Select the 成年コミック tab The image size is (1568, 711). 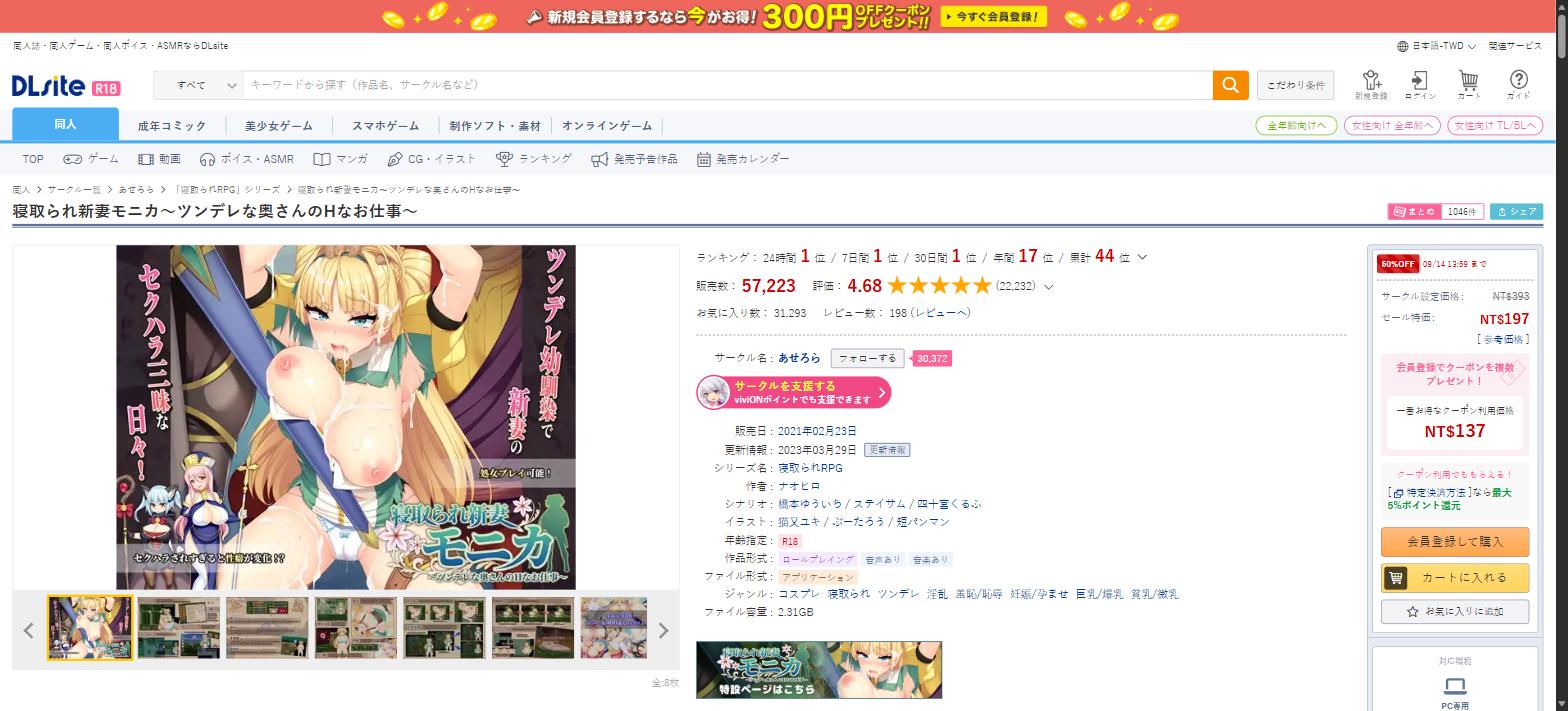172,126
